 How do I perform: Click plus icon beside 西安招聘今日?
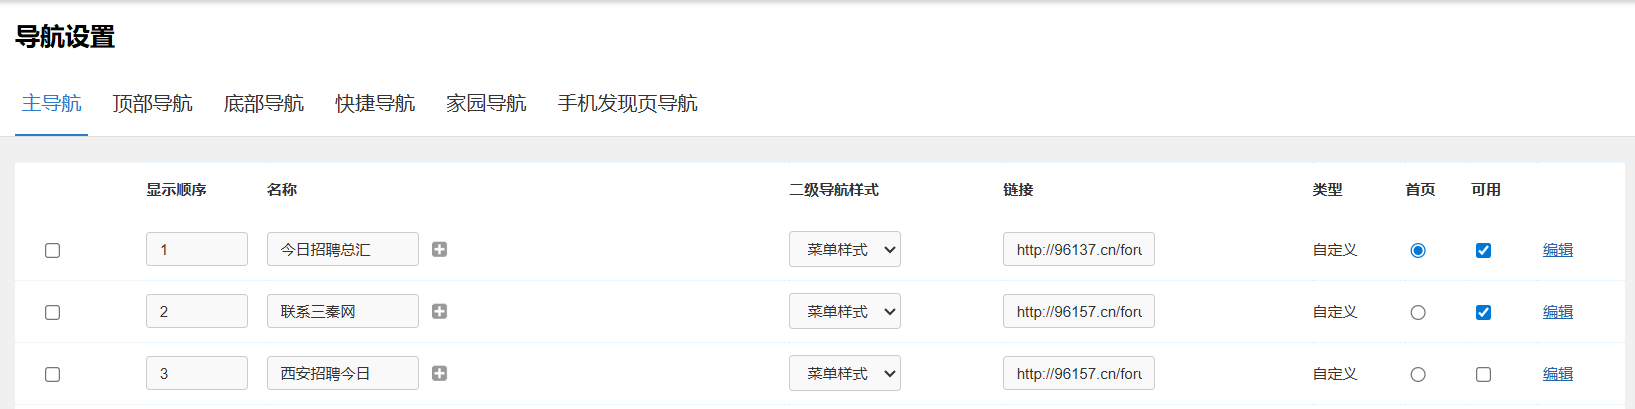click(x=439, y=373)
